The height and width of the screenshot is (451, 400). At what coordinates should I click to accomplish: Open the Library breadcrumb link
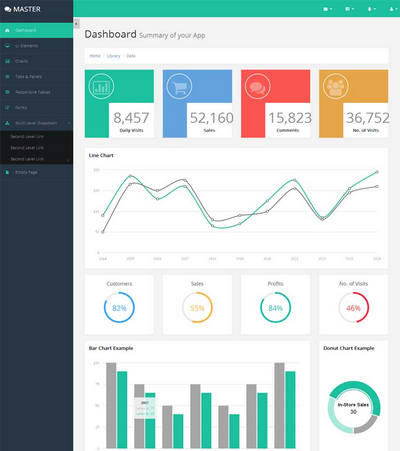click(113, 56)
